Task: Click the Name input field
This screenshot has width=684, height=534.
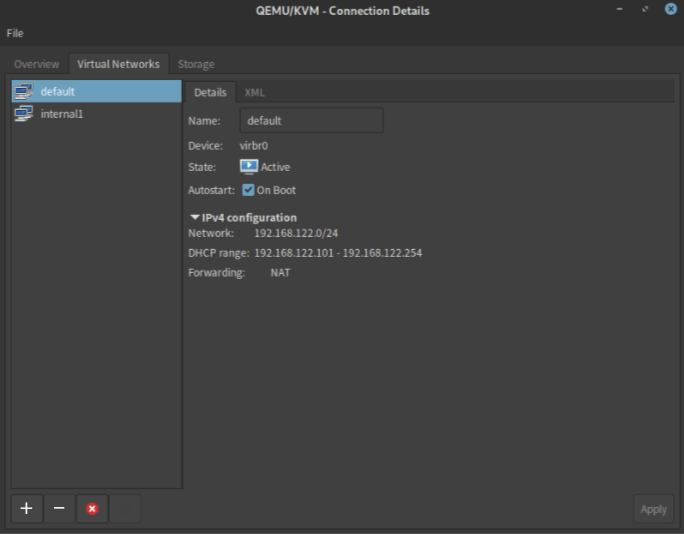Action: [x=311, y=120]
